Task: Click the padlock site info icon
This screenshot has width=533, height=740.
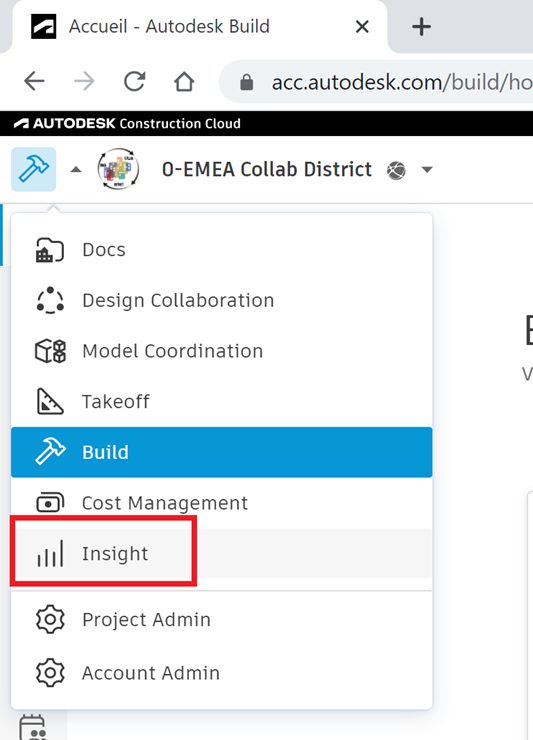Action: click(x=246, y=82)
